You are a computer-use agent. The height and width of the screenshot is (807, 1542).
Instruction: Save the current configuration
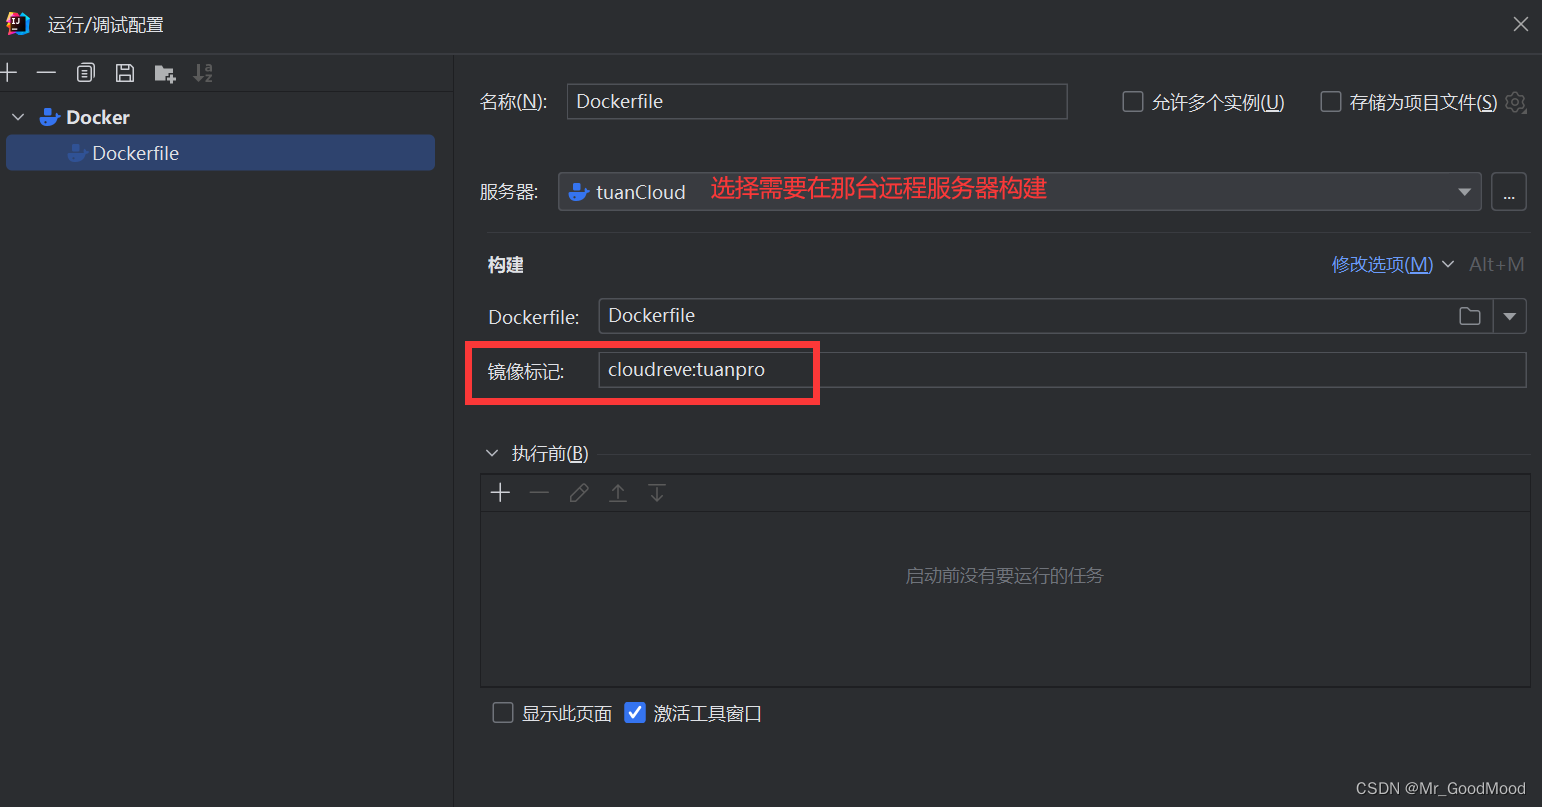(x=124, y=72)
